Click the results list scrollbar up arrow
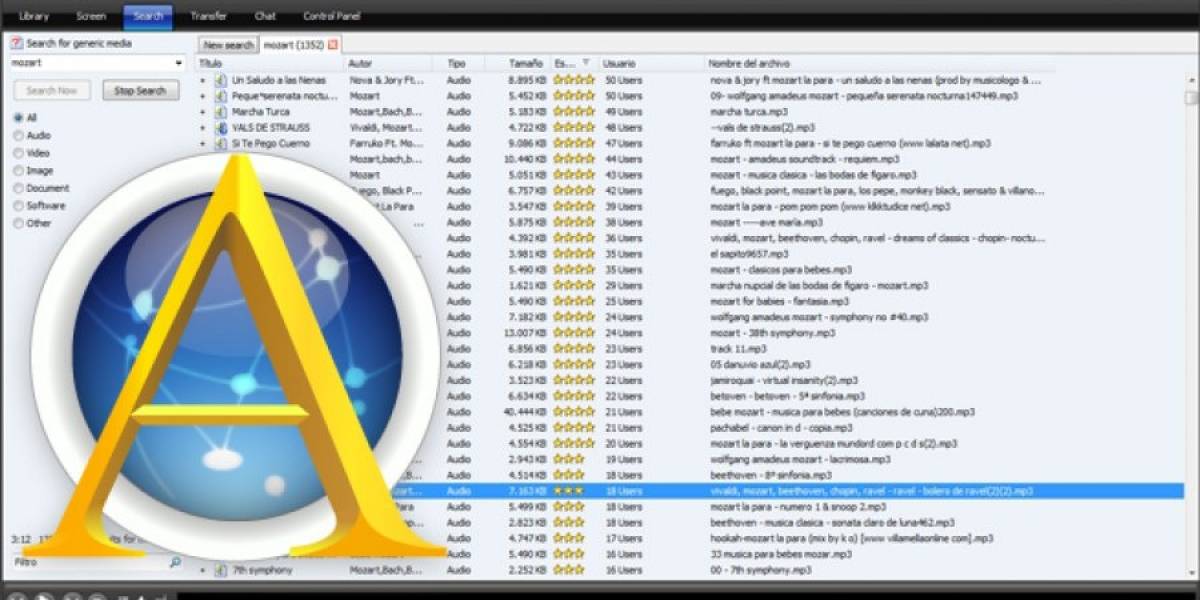The image size is (1200, 600). pyautogui.click(x=1190, y=80)
